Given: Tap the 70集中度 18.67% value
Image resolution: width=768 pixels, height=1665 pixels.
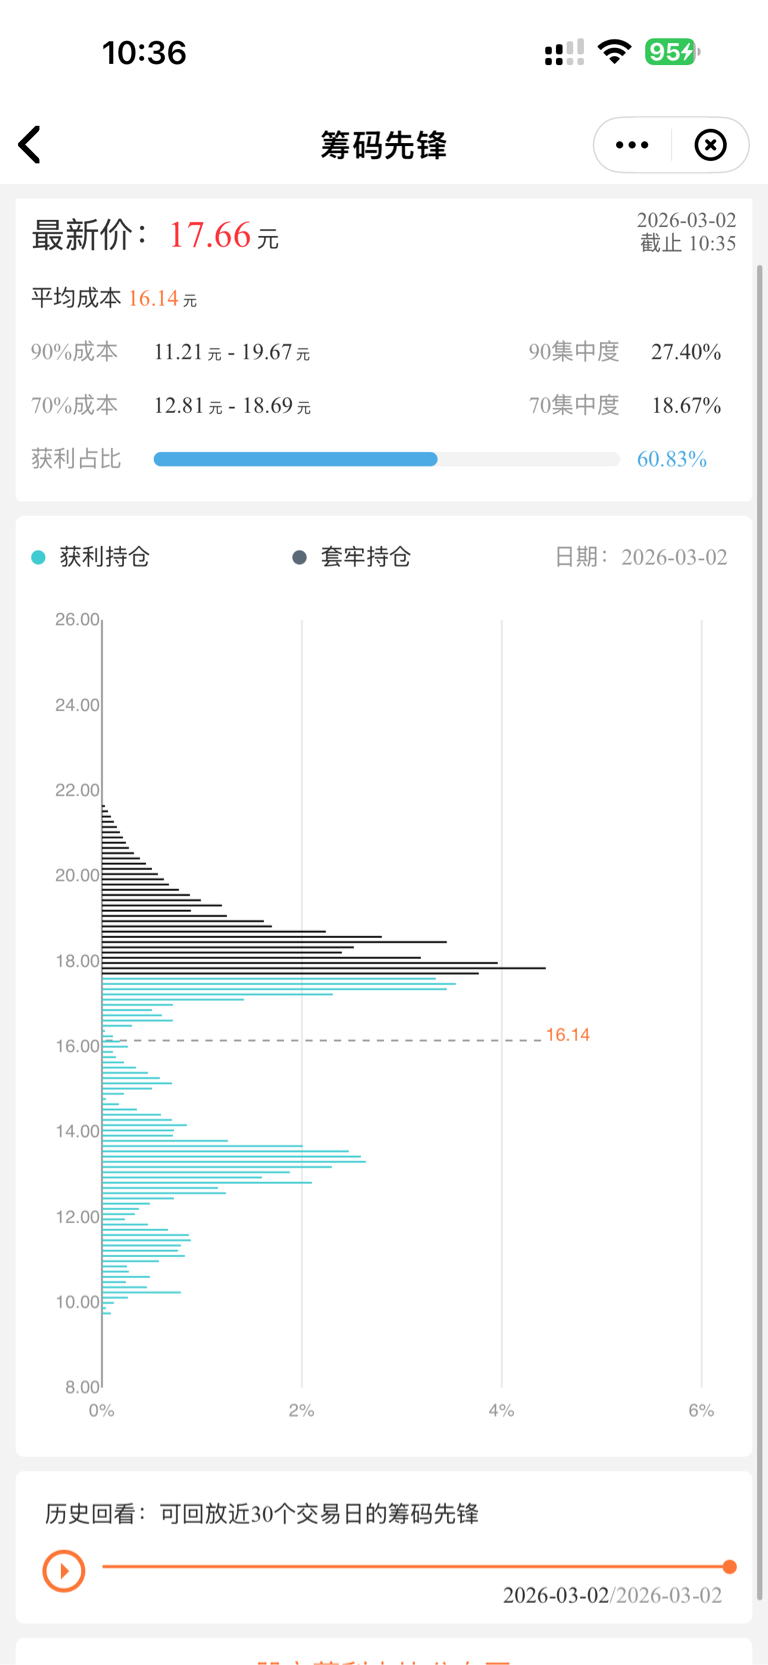Looking at the screenshot, I should [x=686, y=405].
